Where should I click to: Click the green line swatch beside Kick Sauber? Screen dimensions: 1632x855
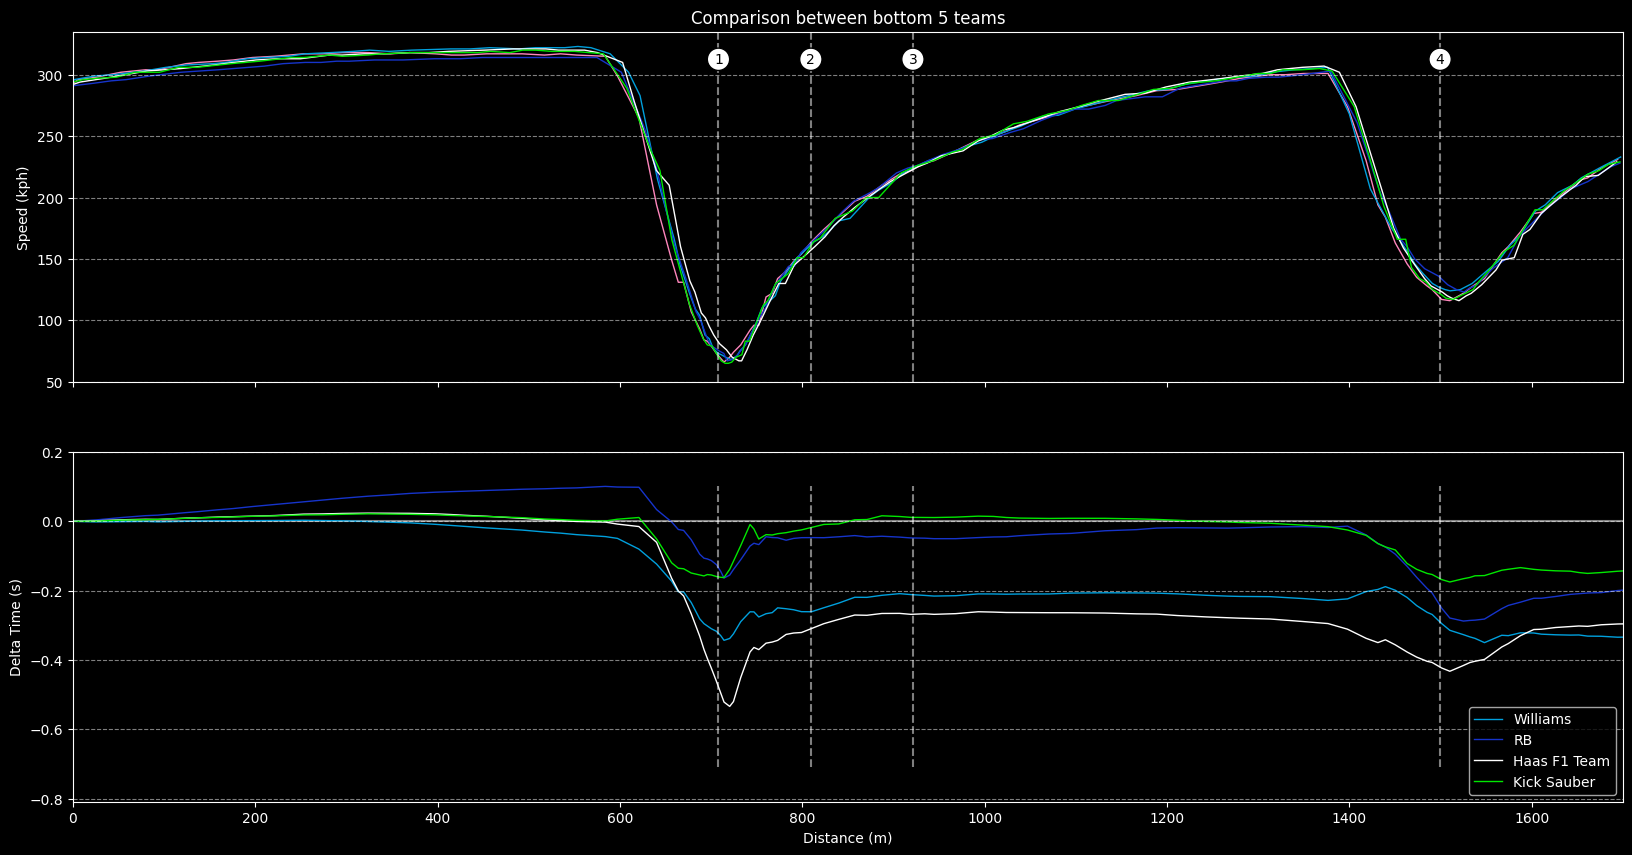point(1489,783)
